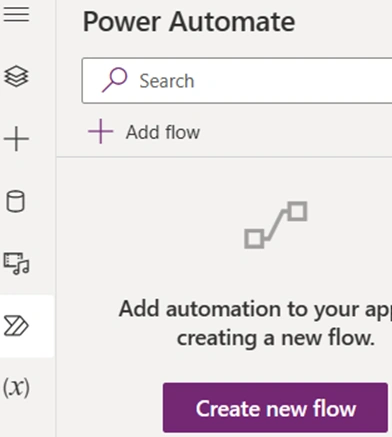Click Add flow
The height and width of the screenshot is (437, 392).
(144, 132)
